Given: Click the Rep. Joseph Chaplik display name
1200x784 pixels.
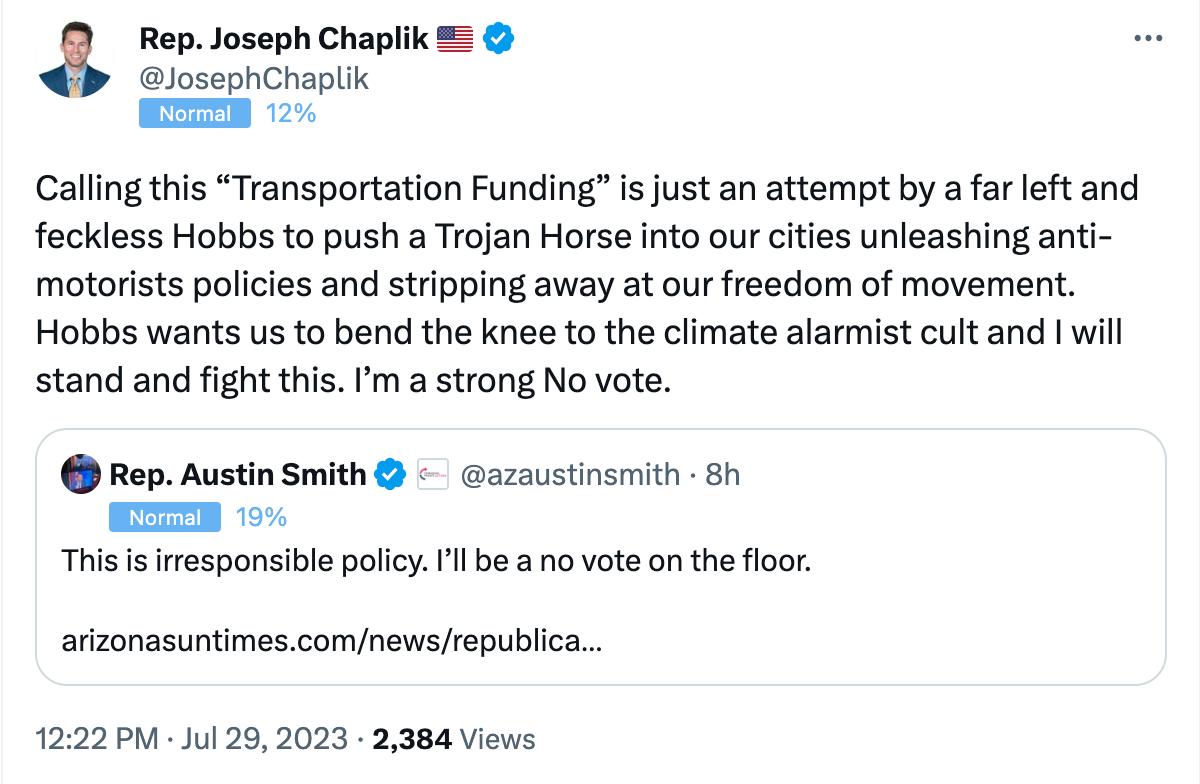Looking at the screenshot, I should pos(284,39).
